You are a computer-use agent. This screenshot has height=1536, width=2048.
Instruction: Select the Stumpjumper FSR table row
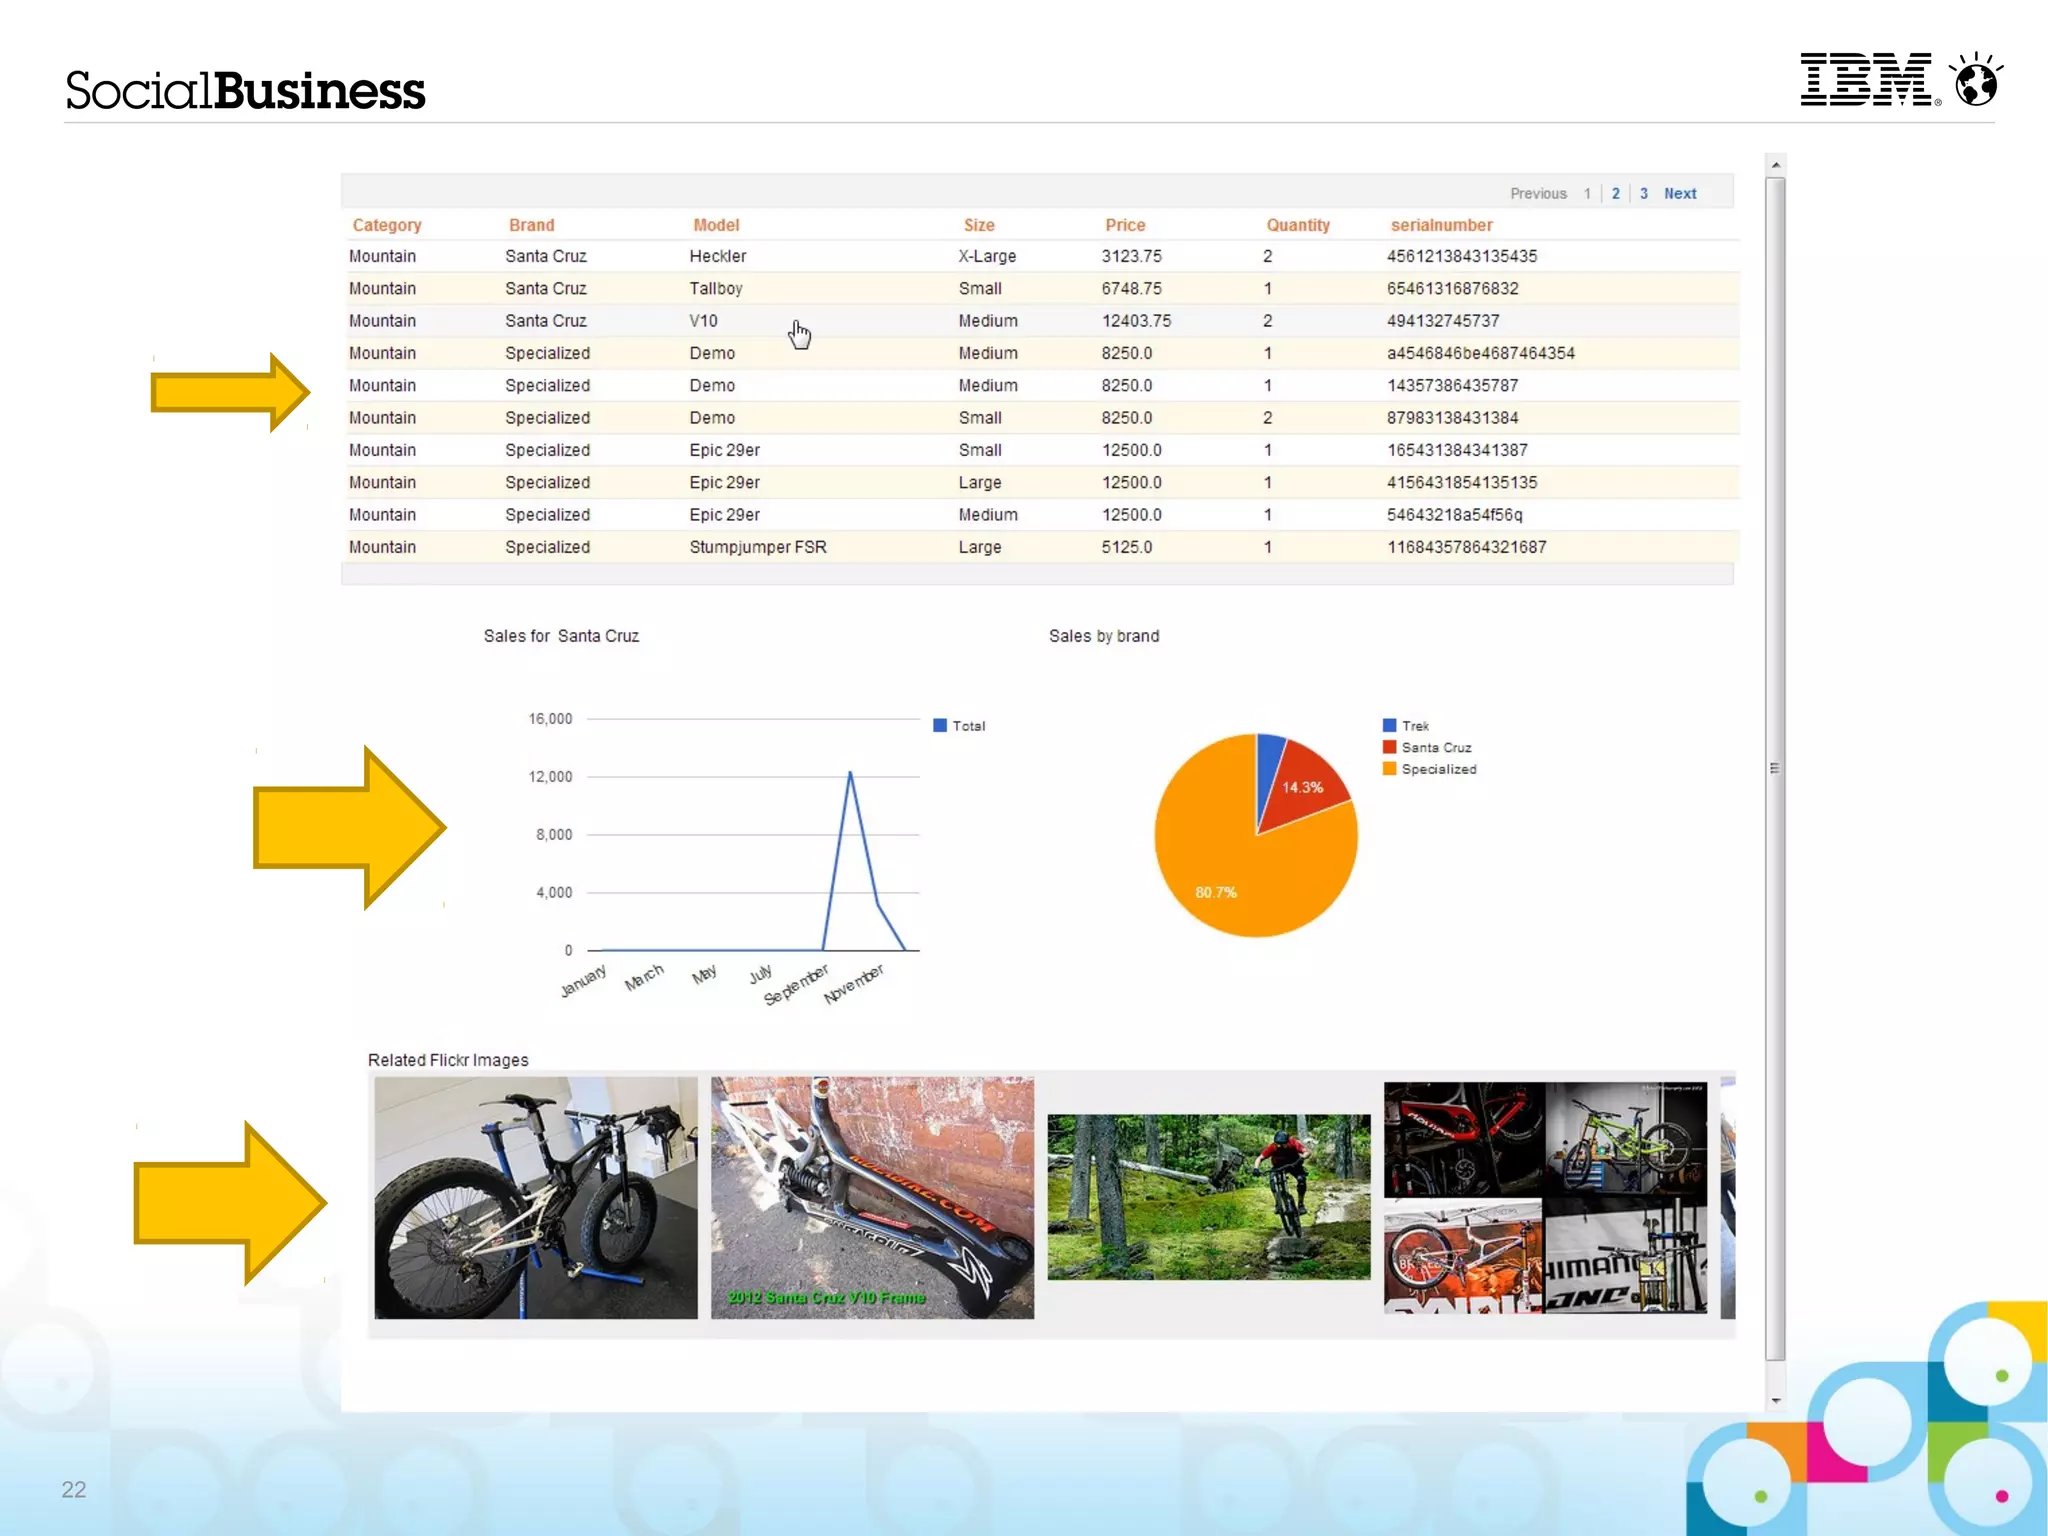pyautogui.click(x=757, y=548)
